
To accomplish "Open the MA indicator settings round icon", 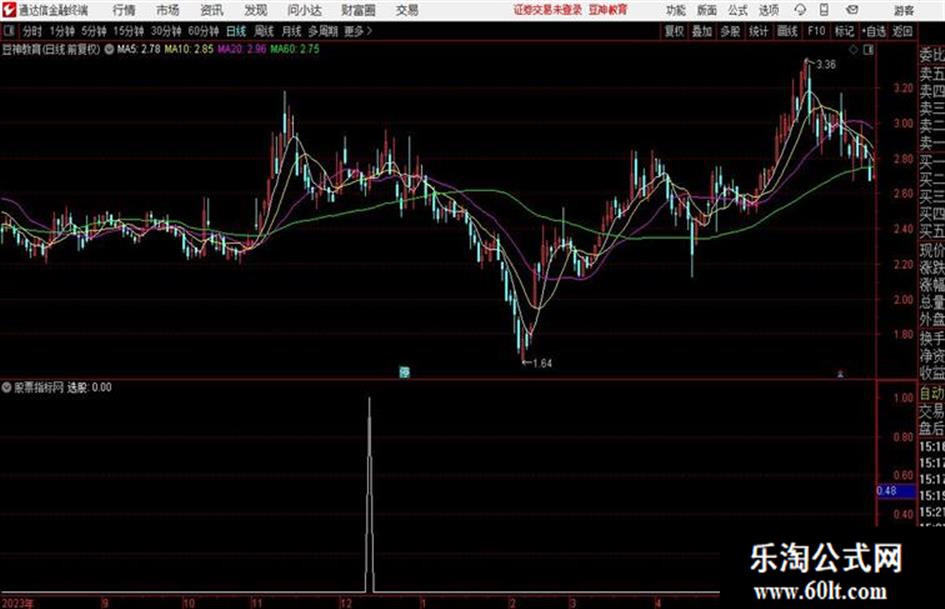I will click(x=109, y=49).
